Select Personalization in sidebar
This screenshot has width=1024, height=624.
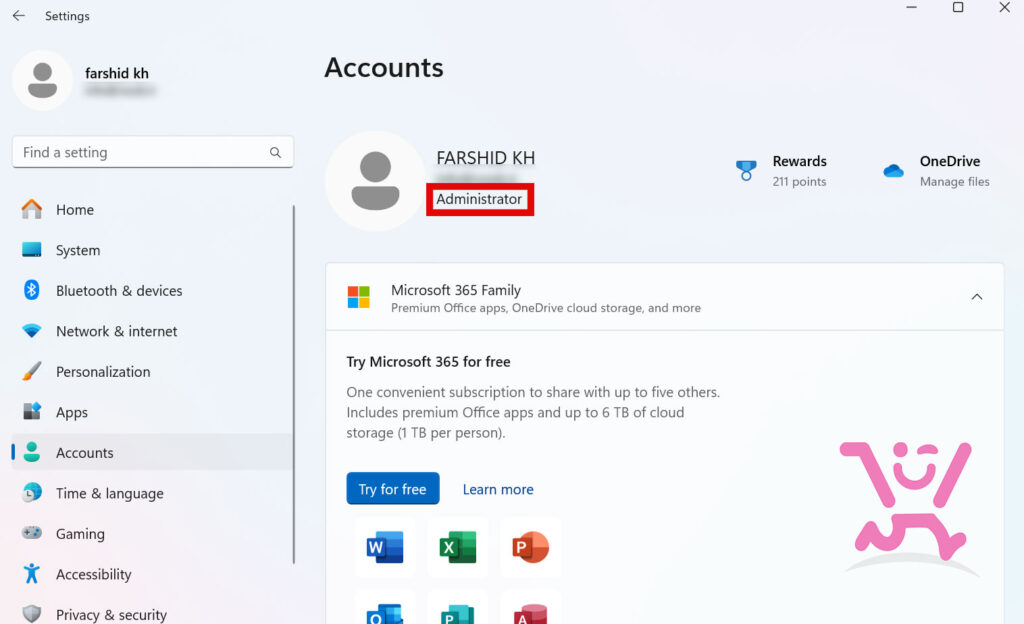coord(153,371)
